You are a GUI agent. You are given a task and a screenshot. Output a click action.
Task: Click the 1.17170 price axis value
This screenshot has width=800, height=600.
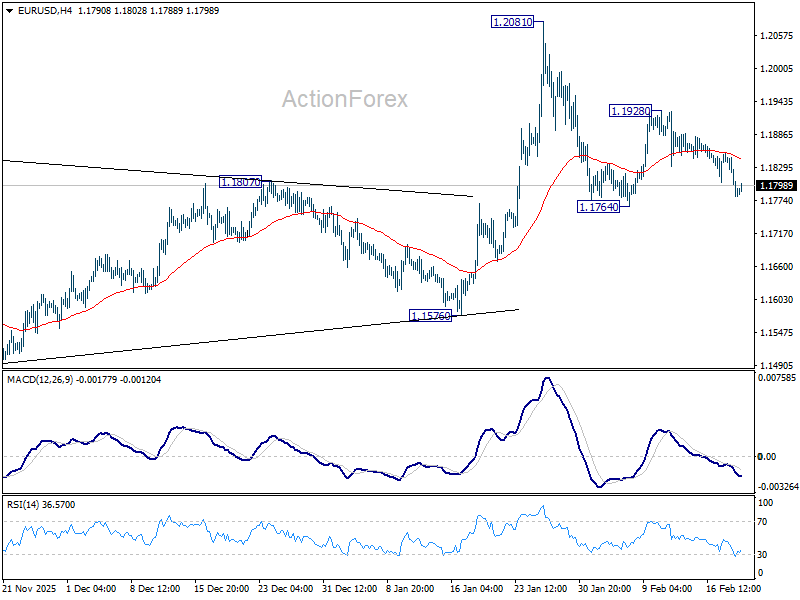pyautogui.click(x=777, y=234)
